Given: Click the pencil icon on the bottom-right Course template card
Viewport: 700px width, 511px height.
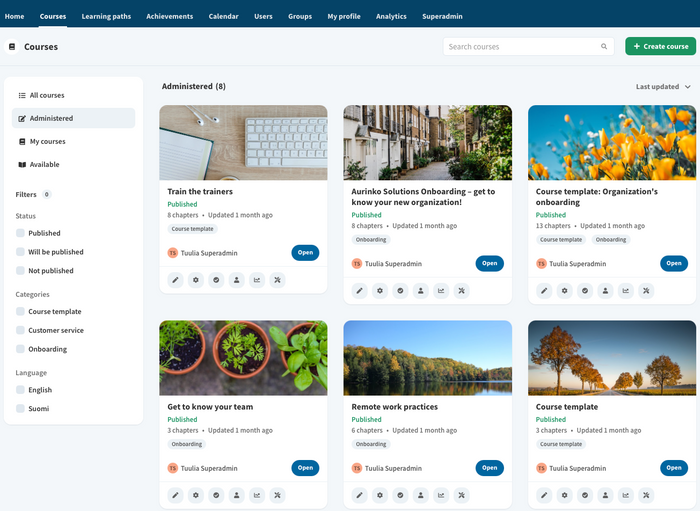Looking at the screenshot, I should 544,495.
